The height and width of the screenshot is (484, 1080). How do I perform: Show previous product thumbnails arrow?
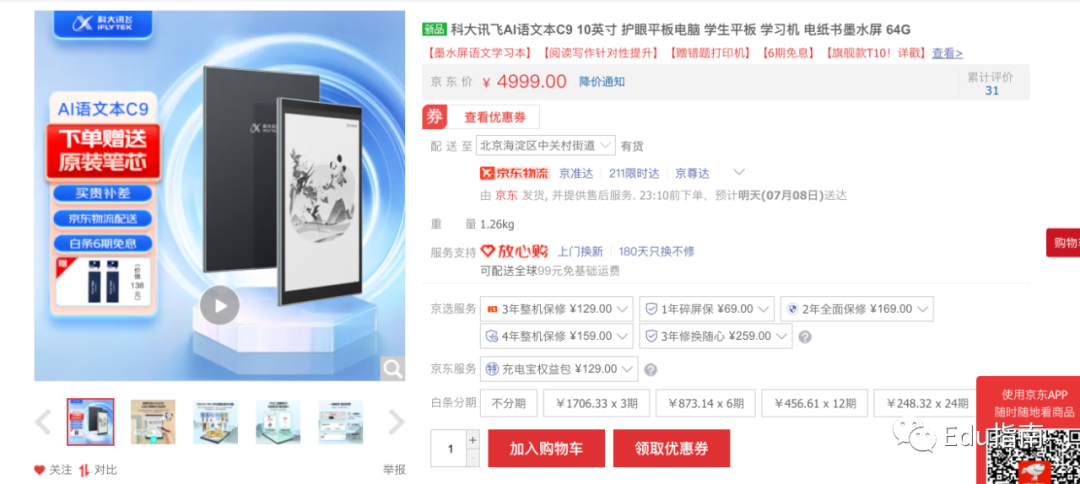pos(43,422)
